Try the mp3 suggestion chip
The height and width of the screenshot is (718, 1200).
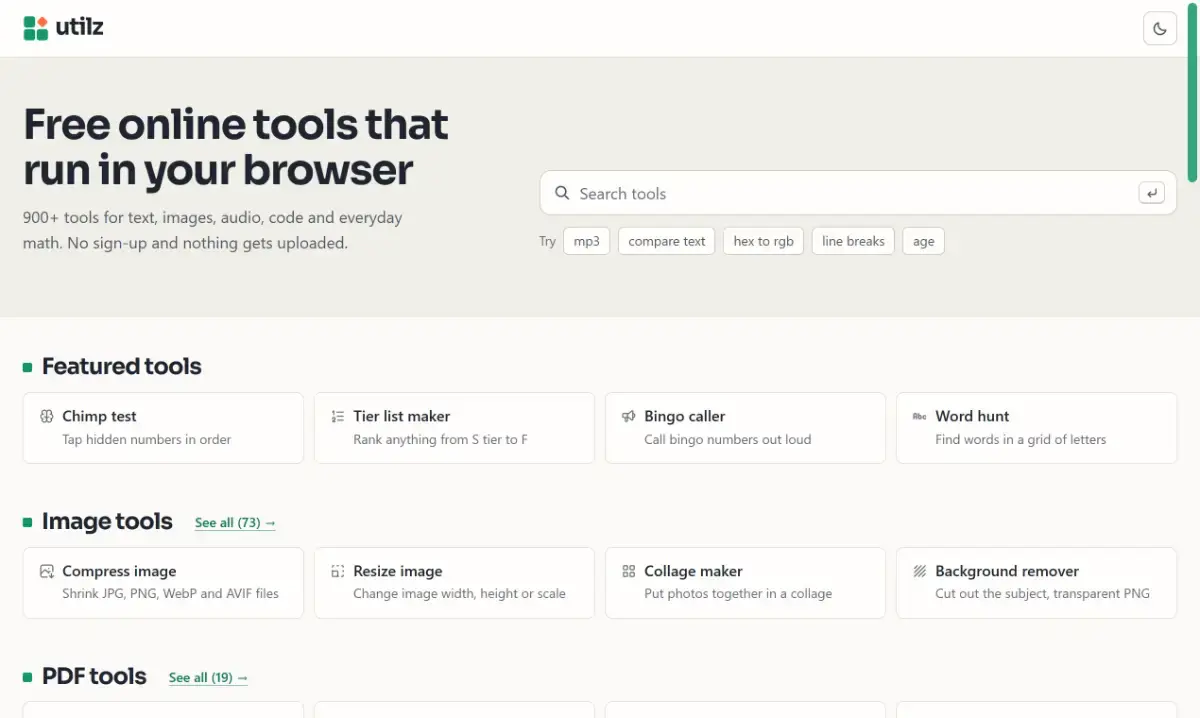[x=587, y=241]
